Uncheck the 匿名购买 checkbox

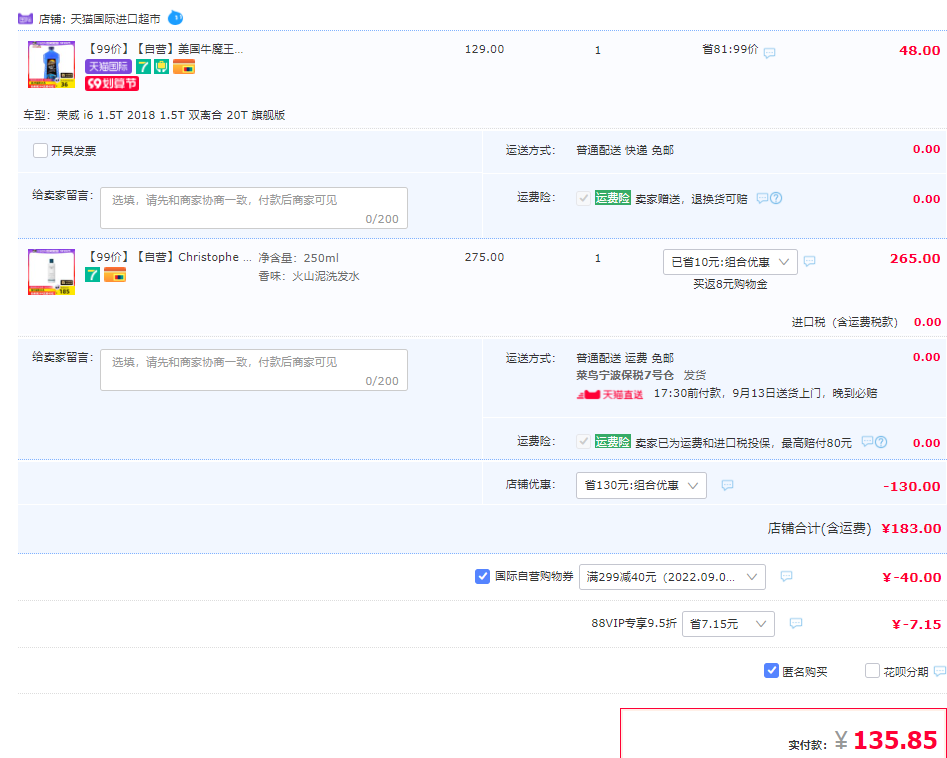click(771, 670)
